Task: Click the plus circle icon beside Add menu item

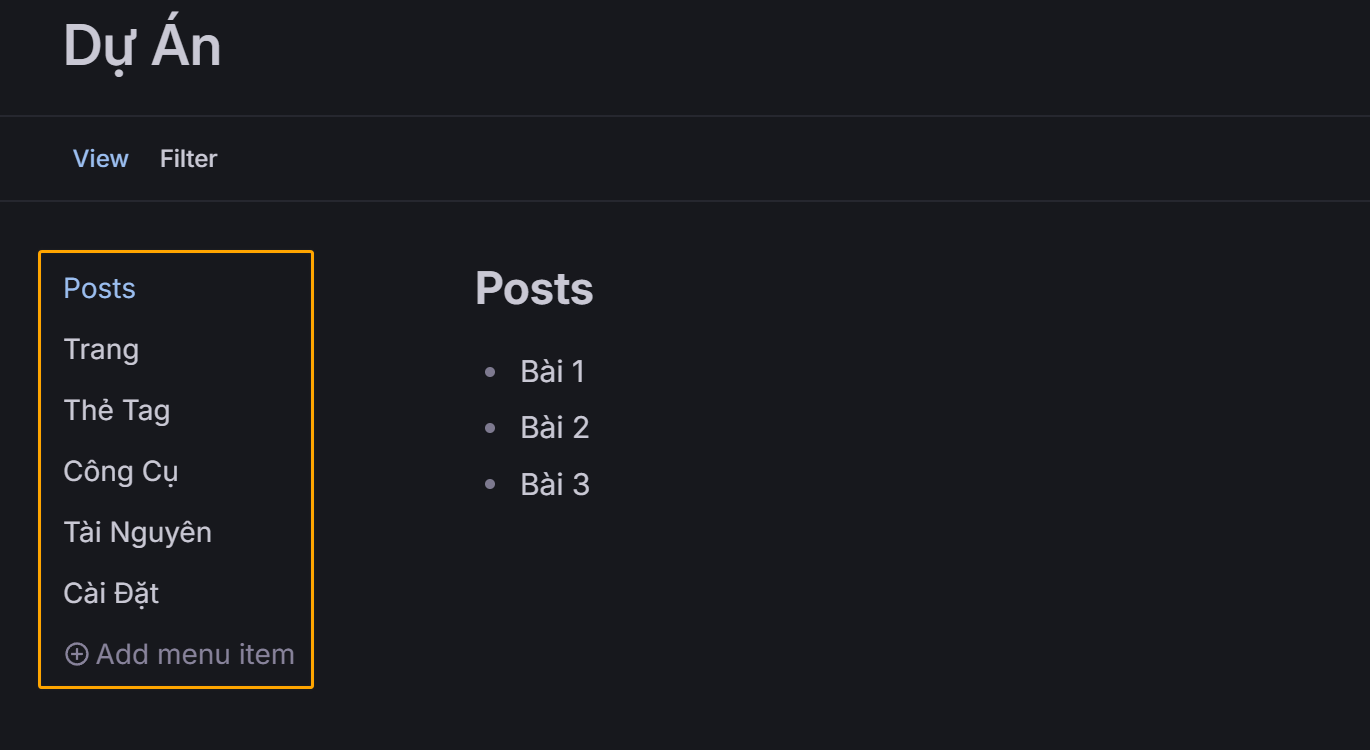Action: [x=77, y=654]
